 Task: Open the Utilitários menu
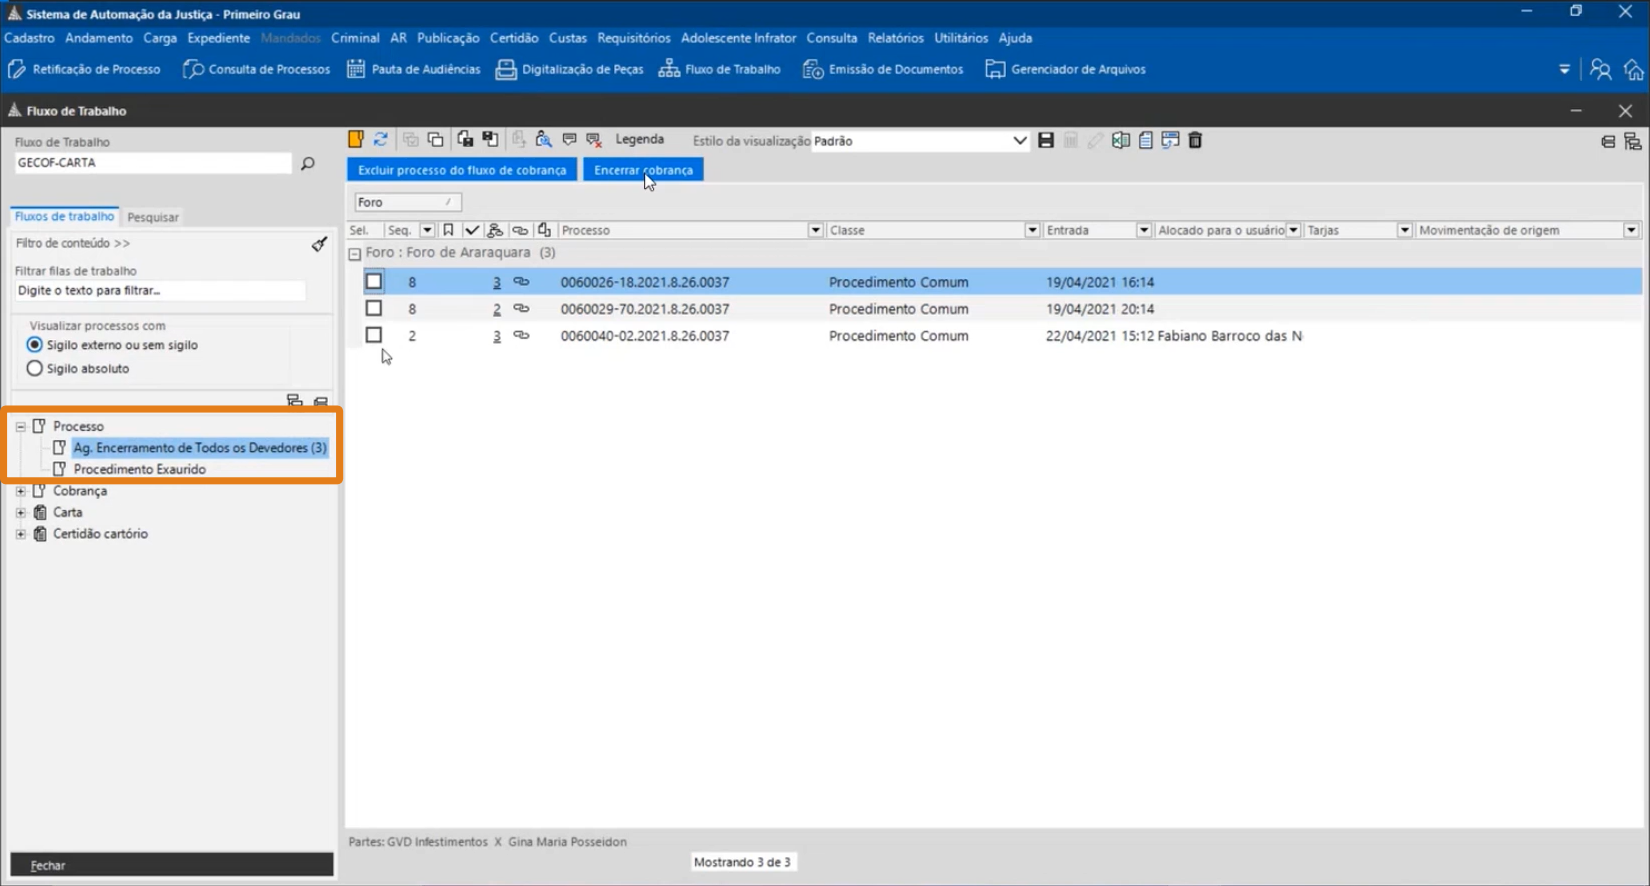pos(961,38)
